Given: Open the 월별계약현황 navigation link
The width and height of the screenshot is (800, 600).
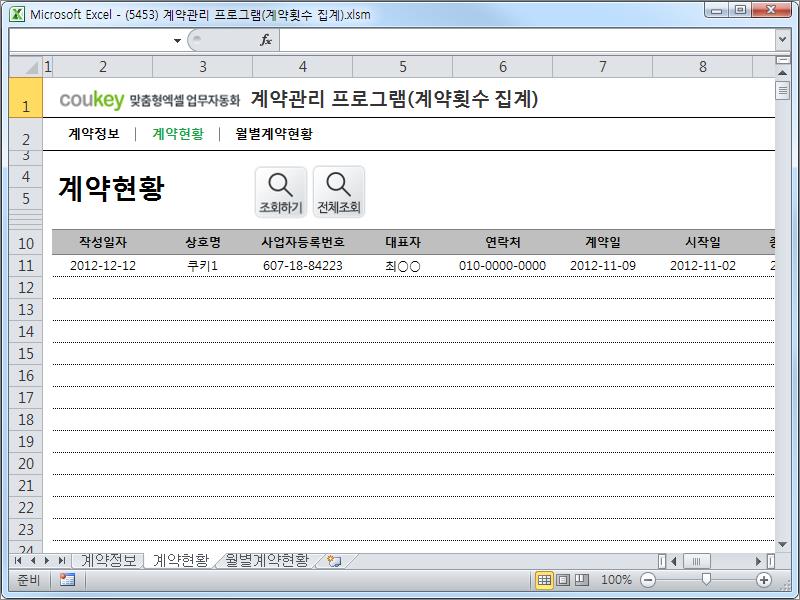Looking at the screenshot, I should click(274, 134).
